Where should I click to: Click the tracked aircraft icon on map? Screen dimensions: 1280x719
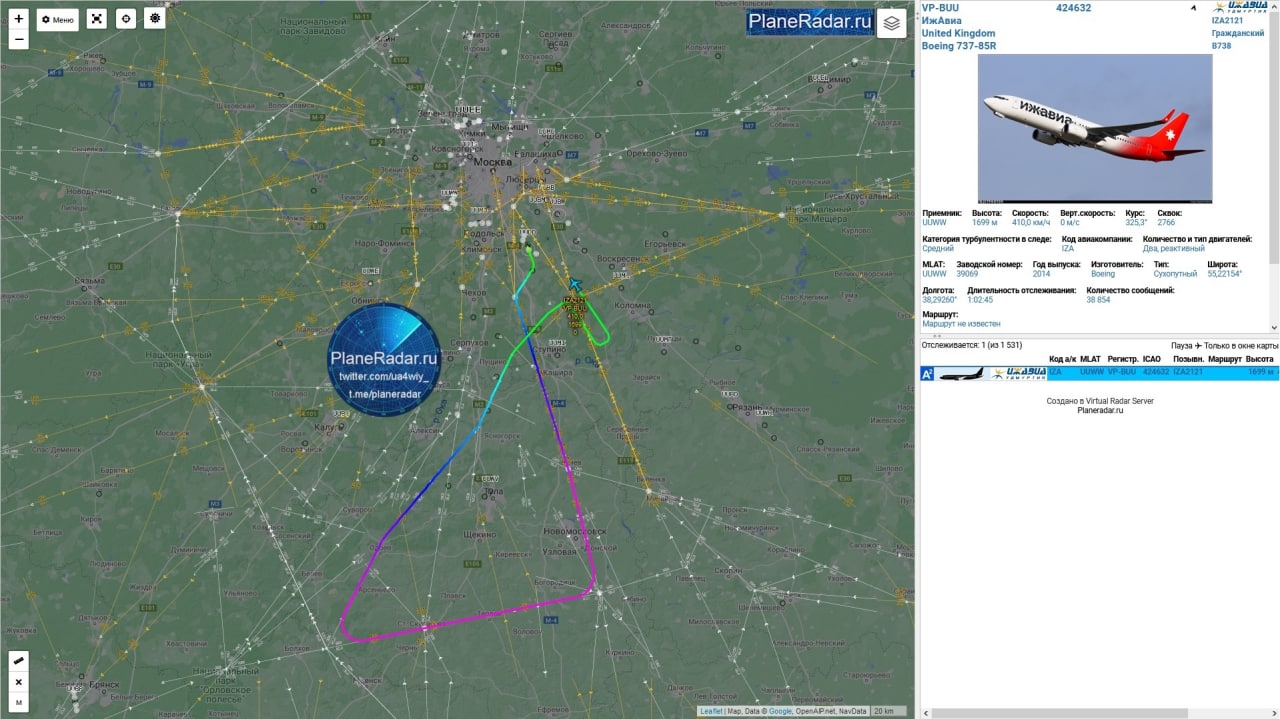click(x=574, y=286)
